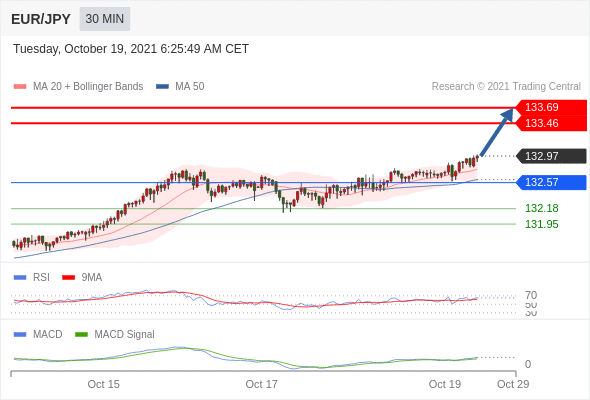Click the 30 MIN timeframe button
Image resolution: width=590 pixels, height=400 pixels.
pos(105,19)
